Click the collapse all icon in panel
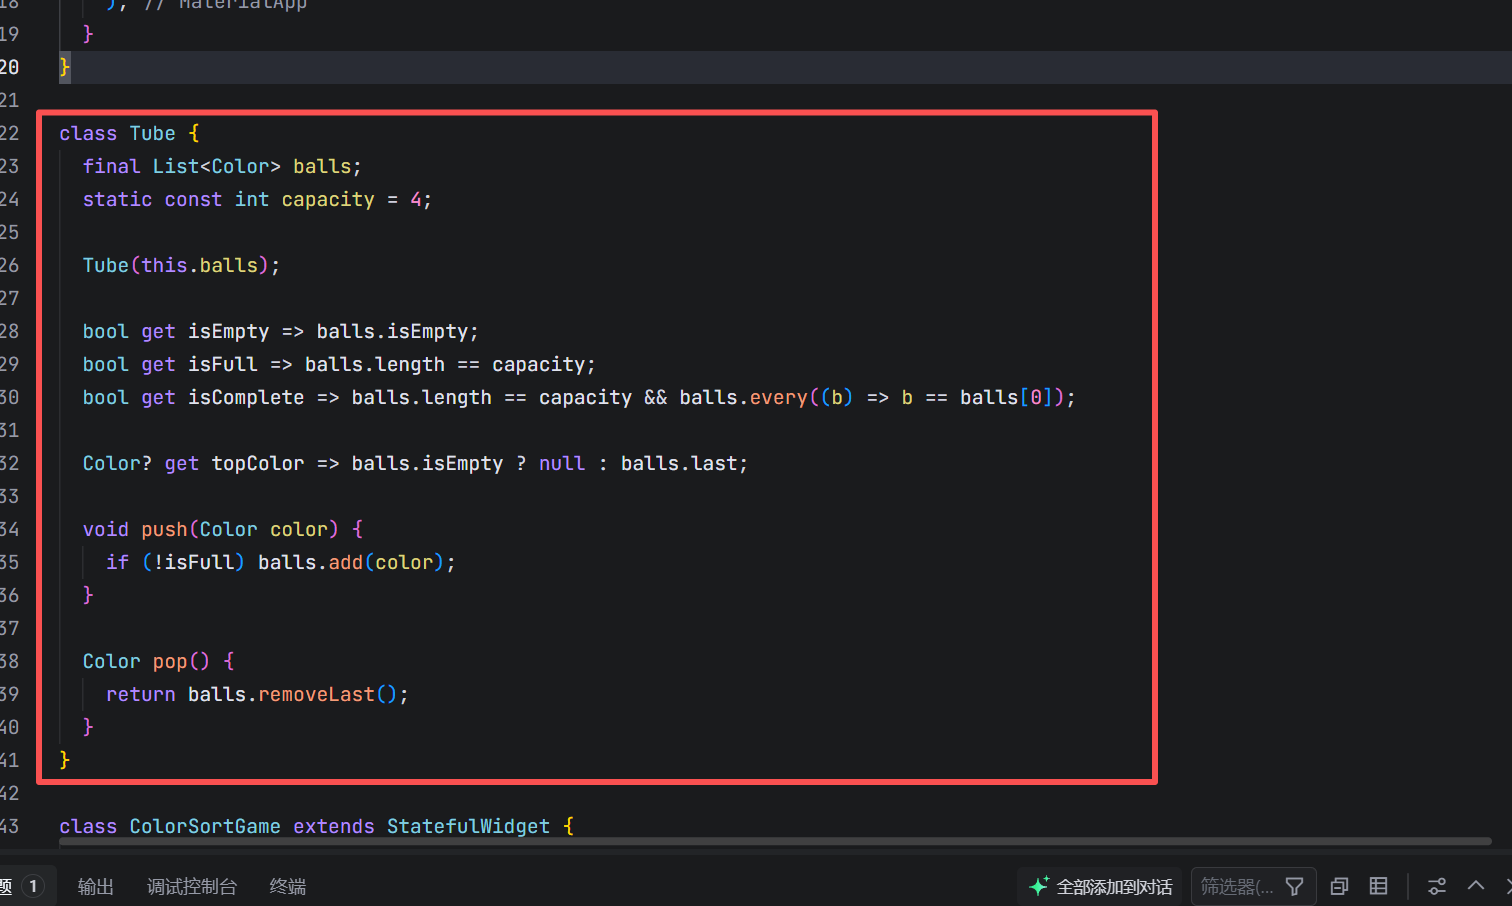The image size is (1512, 906). 1340,886
